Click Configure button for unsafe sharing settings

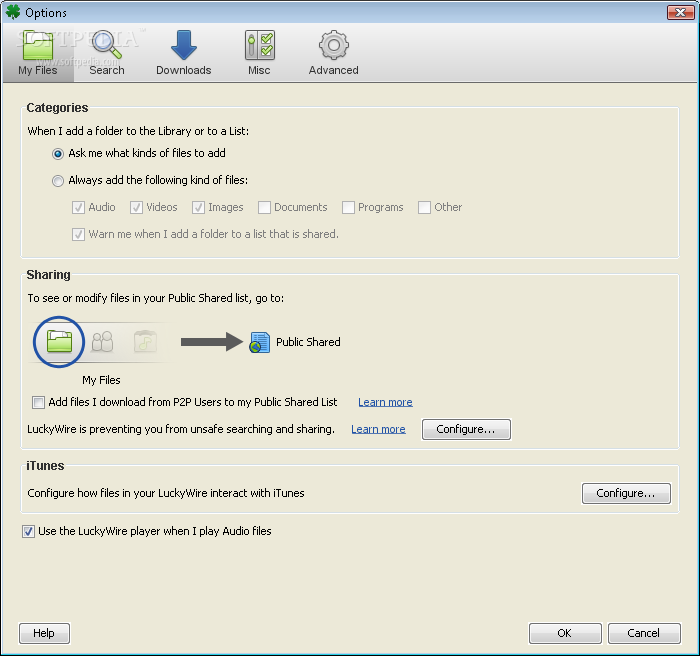[x=466, y=429]
